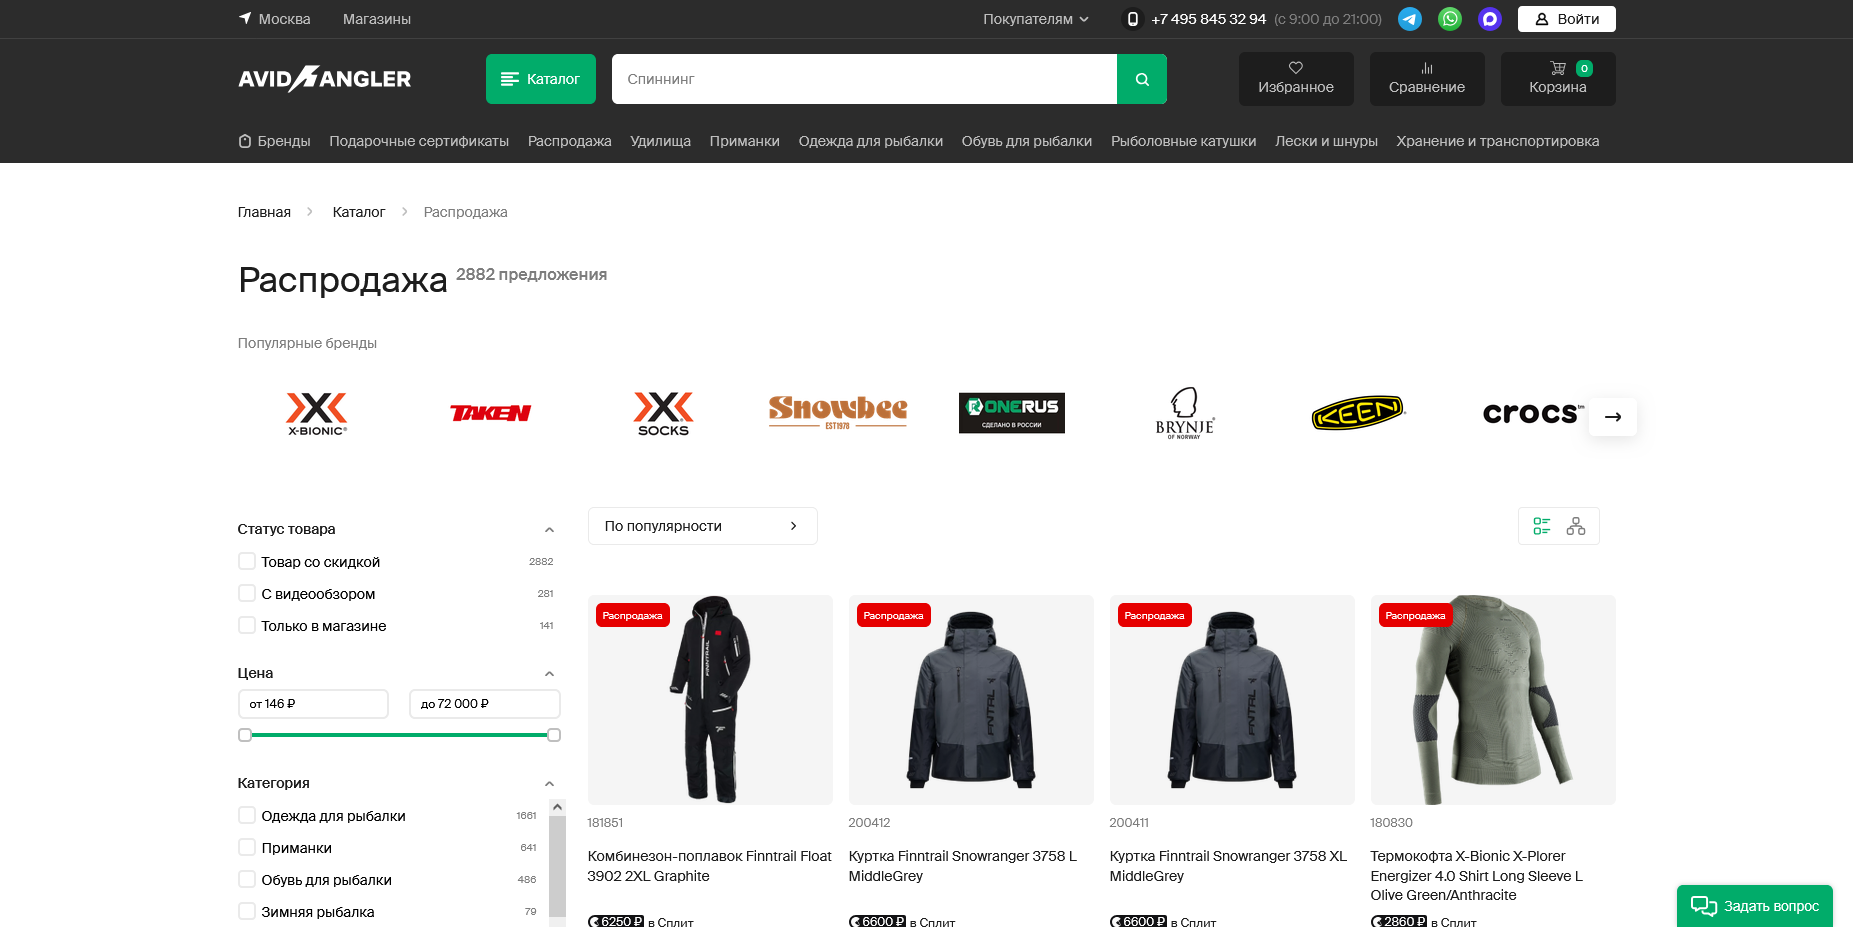
Task: Open the Удилища category menu
Action: (x=660, y=141)
